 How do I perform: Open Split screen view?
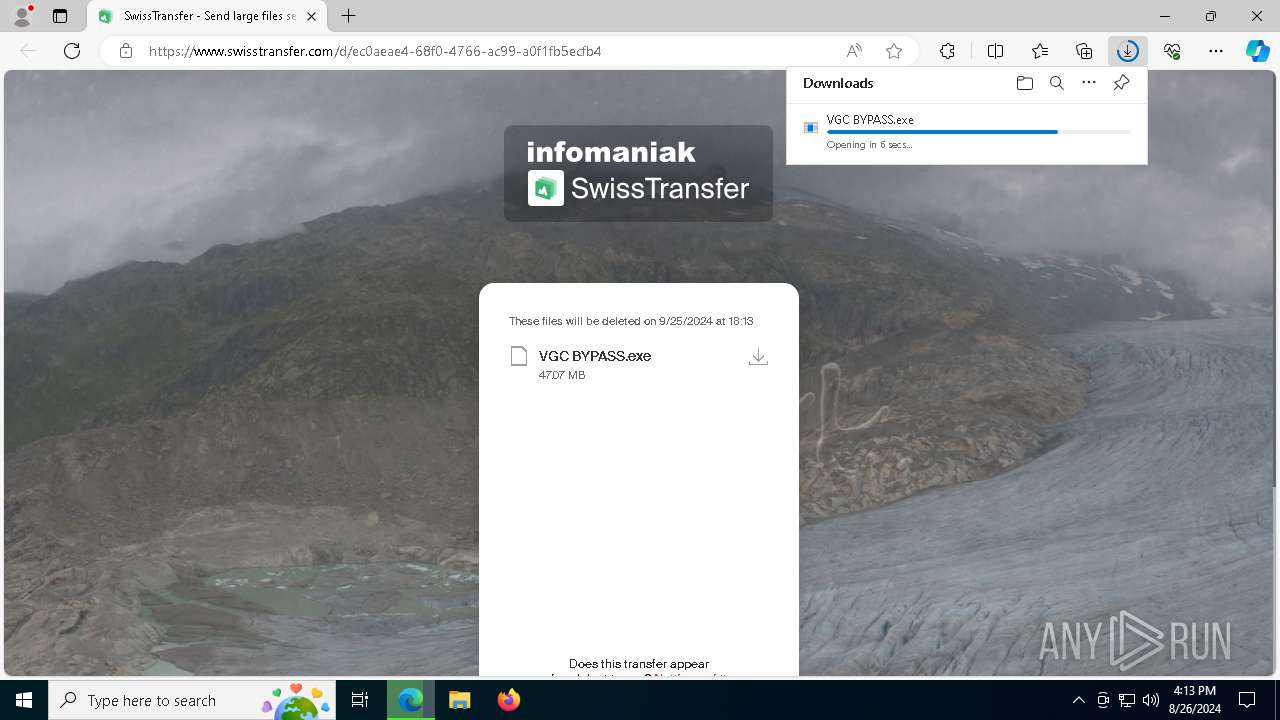(x=996, y=51)
